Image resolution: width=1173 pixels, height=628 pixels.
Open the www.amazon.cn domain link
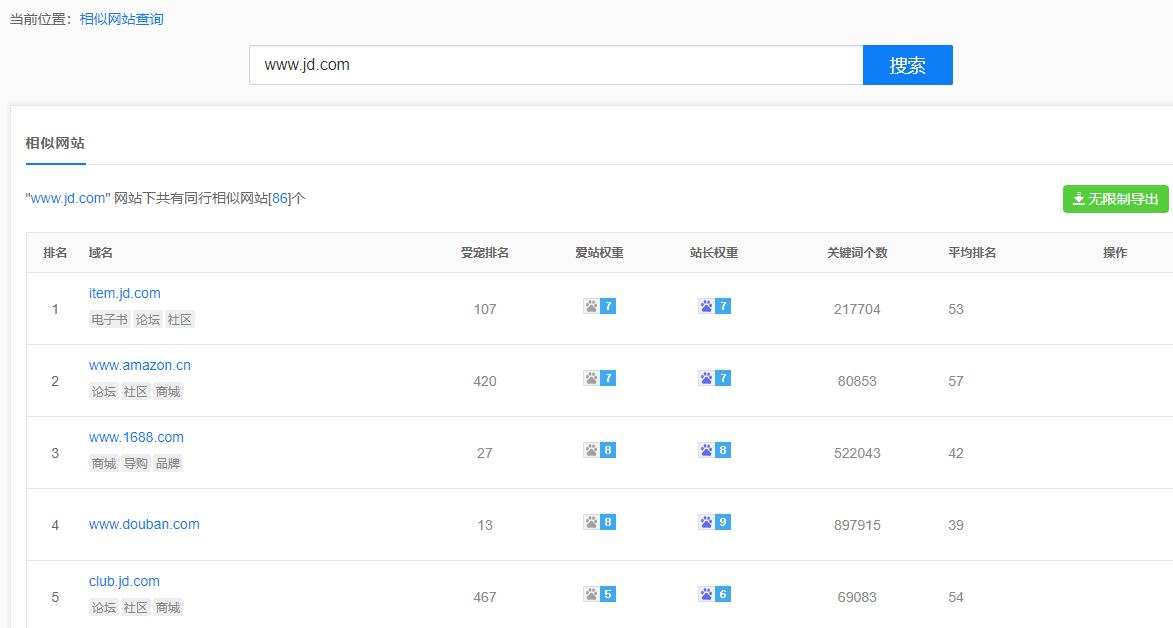tap(140, 365)
